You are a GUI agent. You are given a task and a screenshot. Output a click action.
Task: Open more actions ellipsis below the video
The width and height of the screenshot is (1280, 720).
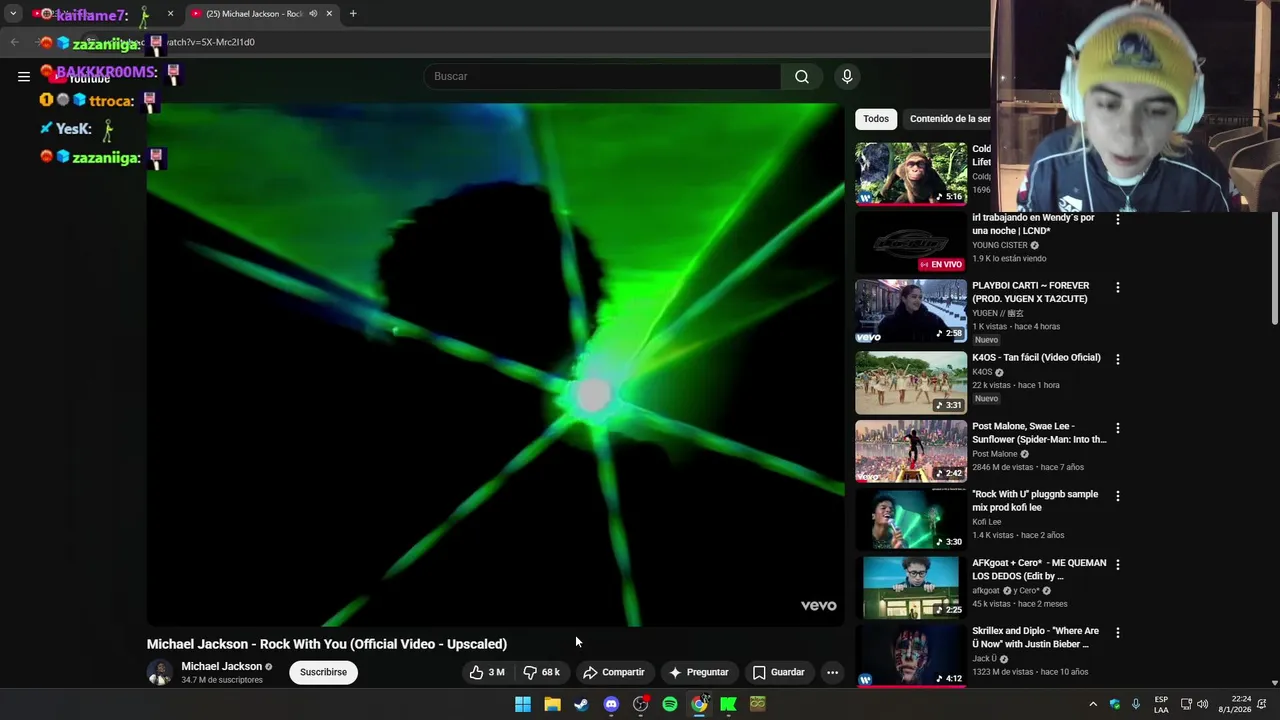(x=832, y=672)
